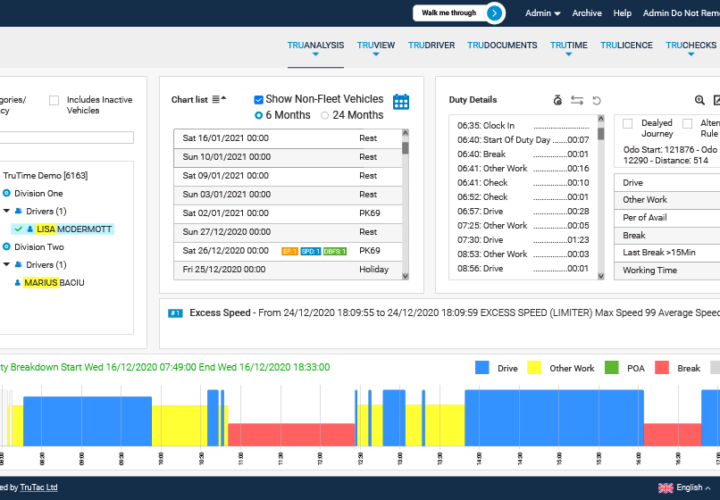
Task: Tick the Dealyed Journey checkbox
Action: 628,124
